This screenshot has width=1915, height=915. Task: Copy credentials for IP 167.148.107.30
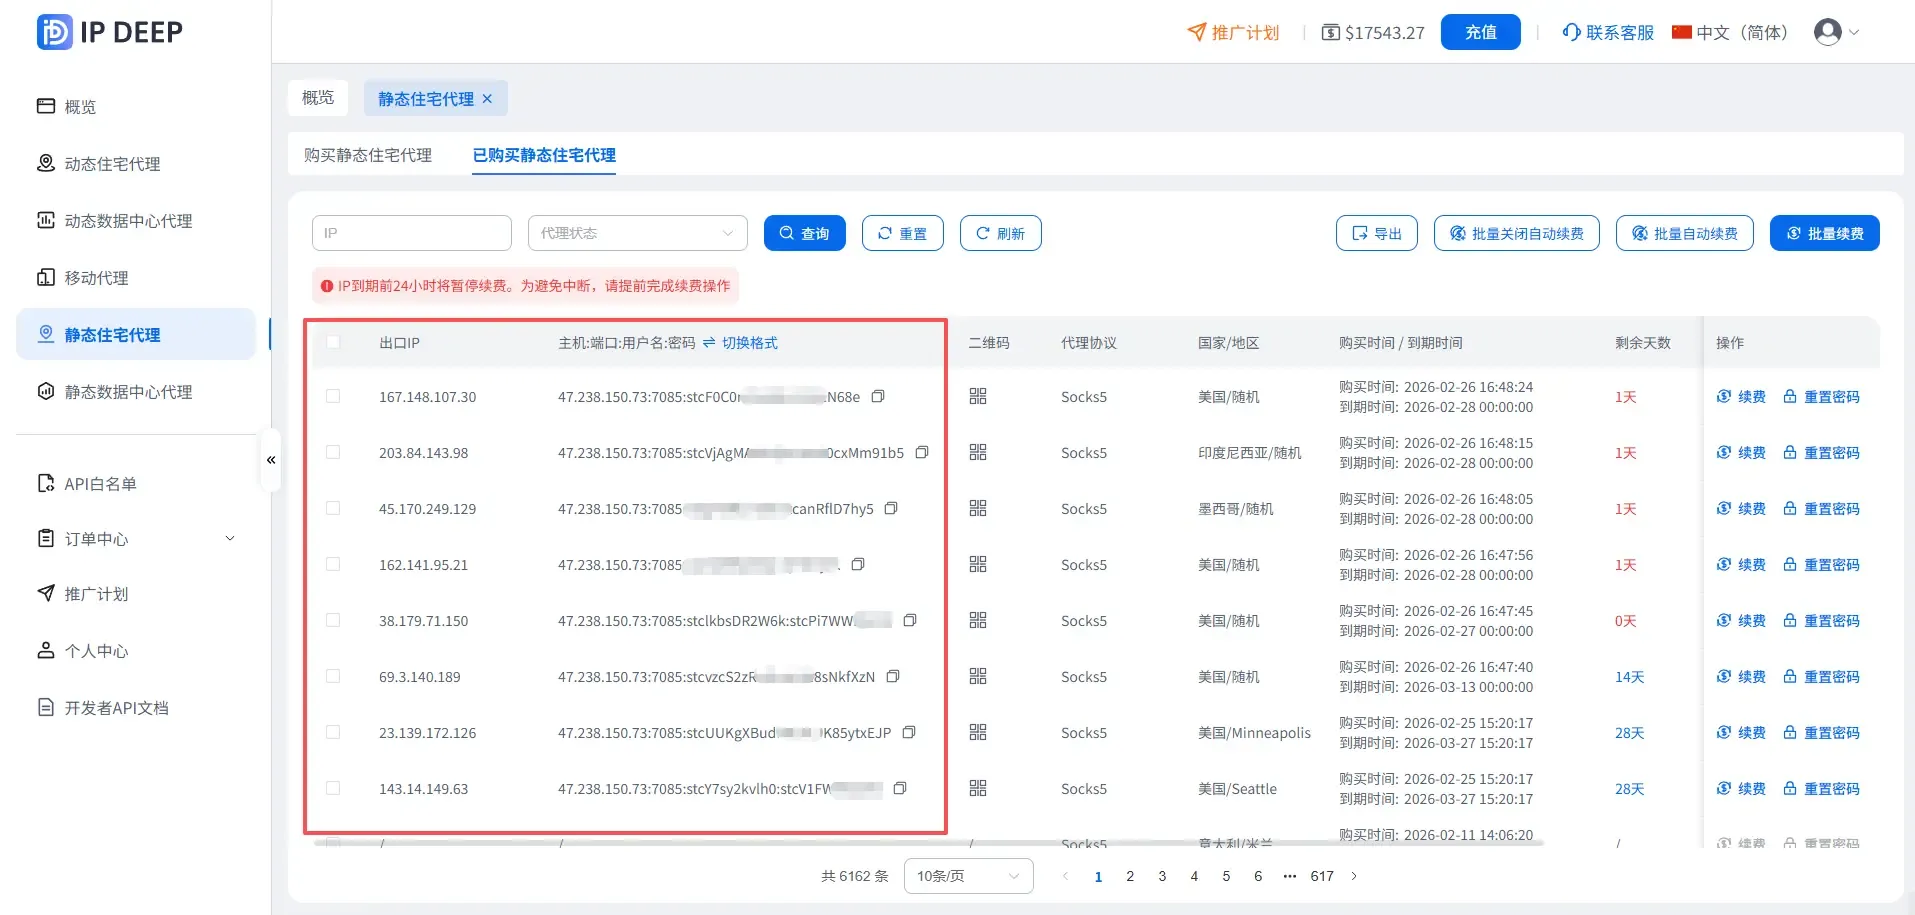point(878,396)
